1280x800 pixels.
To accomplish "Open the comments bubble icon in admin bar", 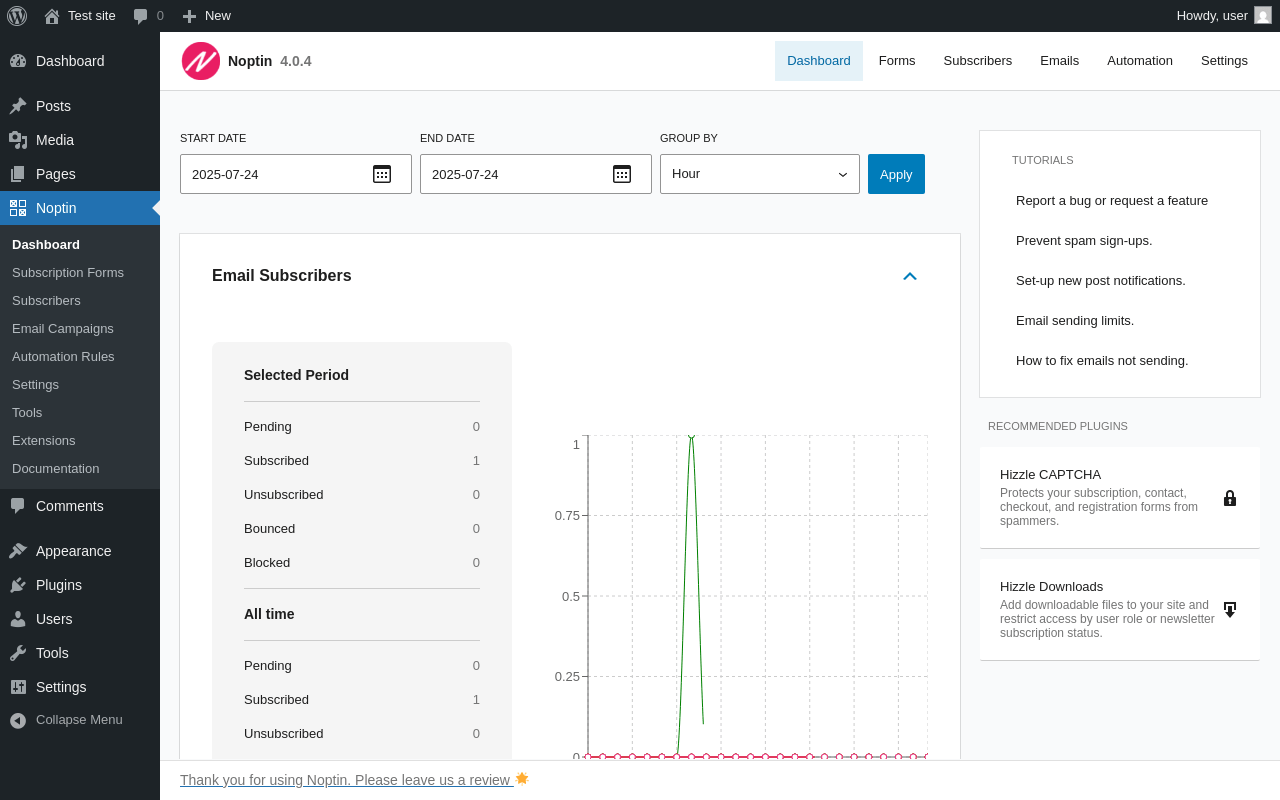I will click(x=141, y=16).
